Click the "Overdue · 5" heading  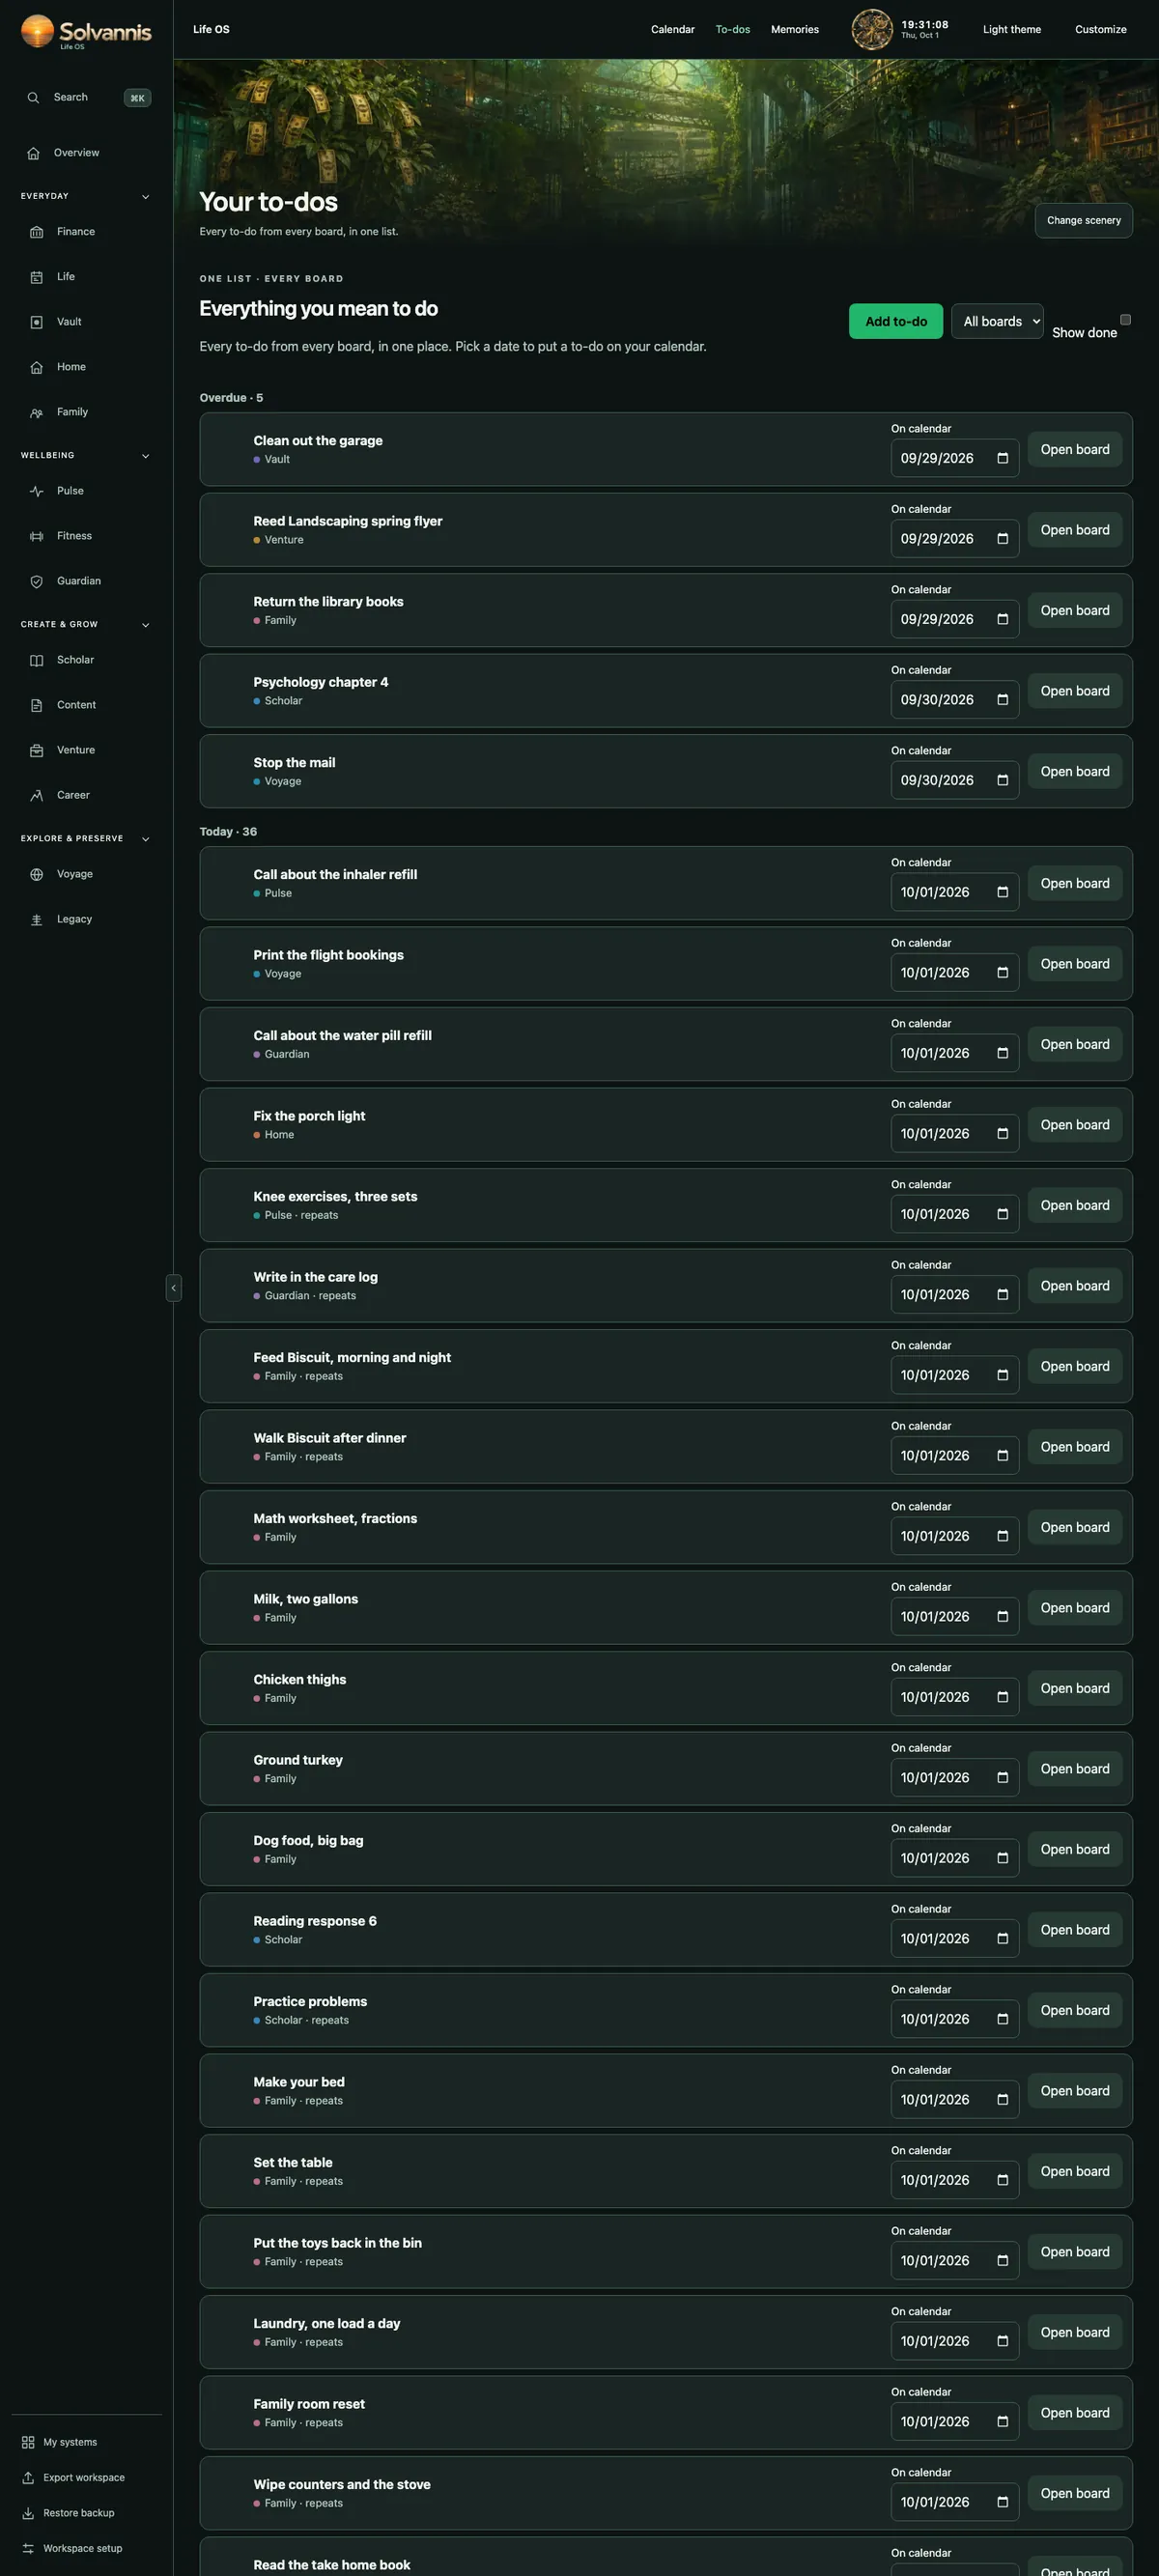click(x=231, y=398)
